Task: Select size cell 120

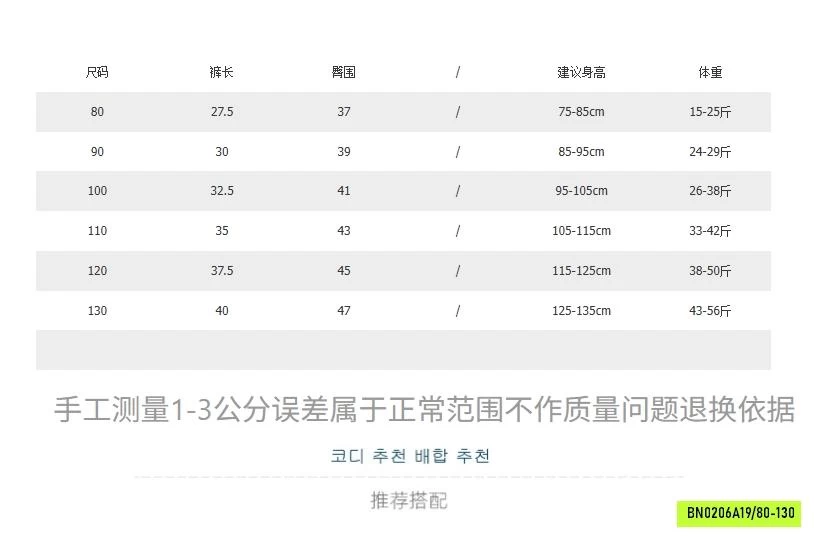Action: [97, 271]
